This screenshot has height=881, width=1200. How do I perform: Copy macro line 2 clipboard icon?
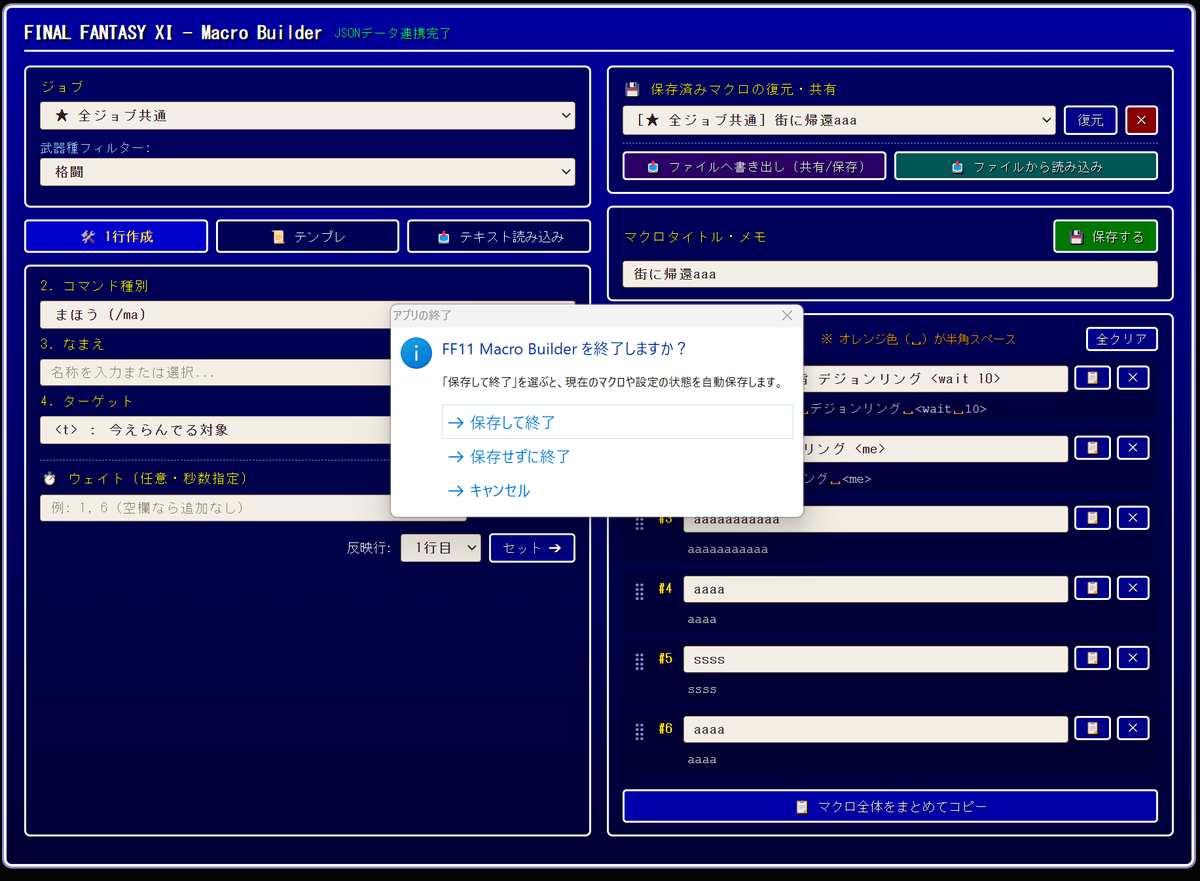point(1092,448)
